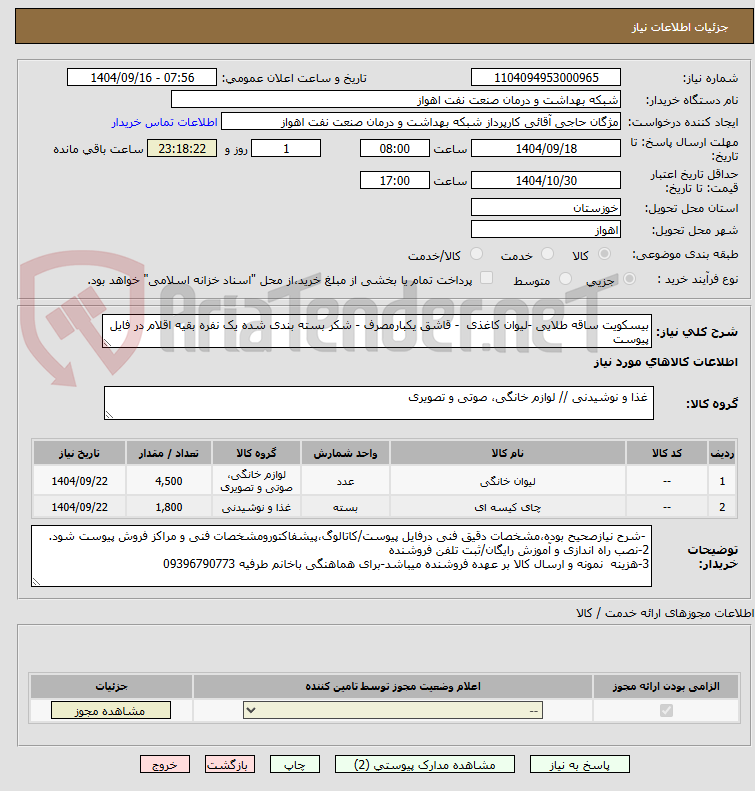Screen dimensions: 755x791
Task: Click the delivery province field خوزستان
Action: click(546, 207)
